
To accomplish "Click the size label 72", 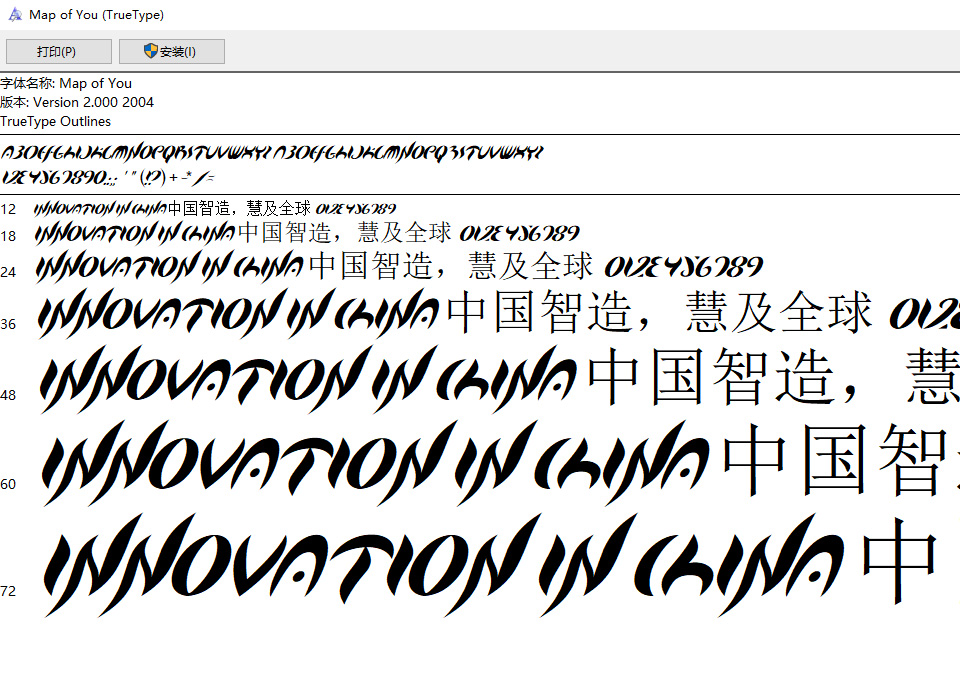I will tap(8, 592).
